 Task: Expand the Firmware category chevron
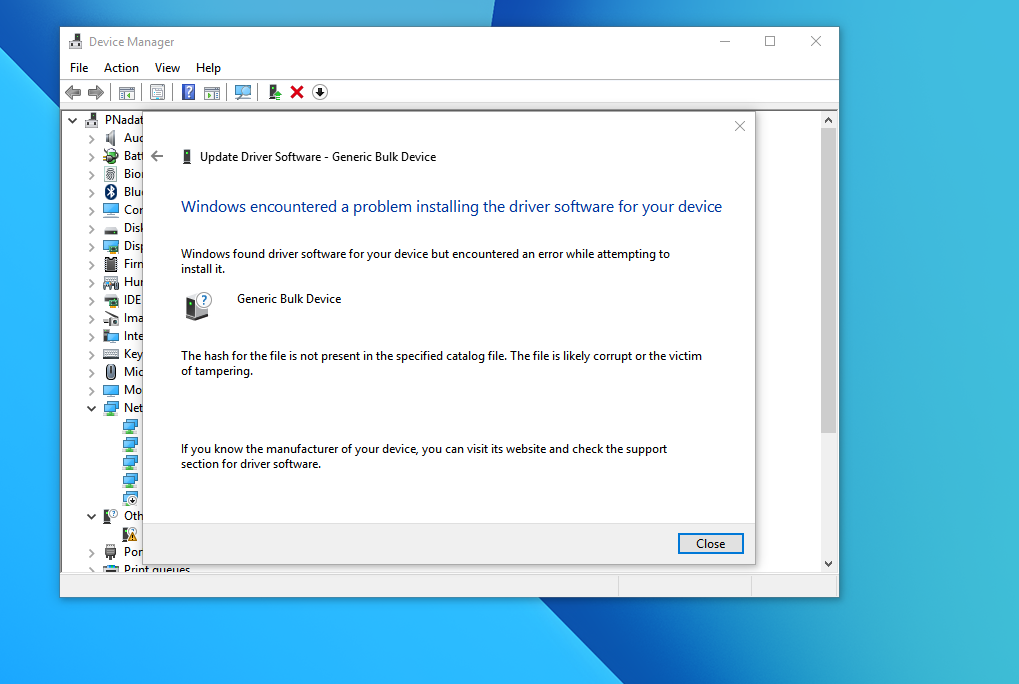tap(92, 264)
